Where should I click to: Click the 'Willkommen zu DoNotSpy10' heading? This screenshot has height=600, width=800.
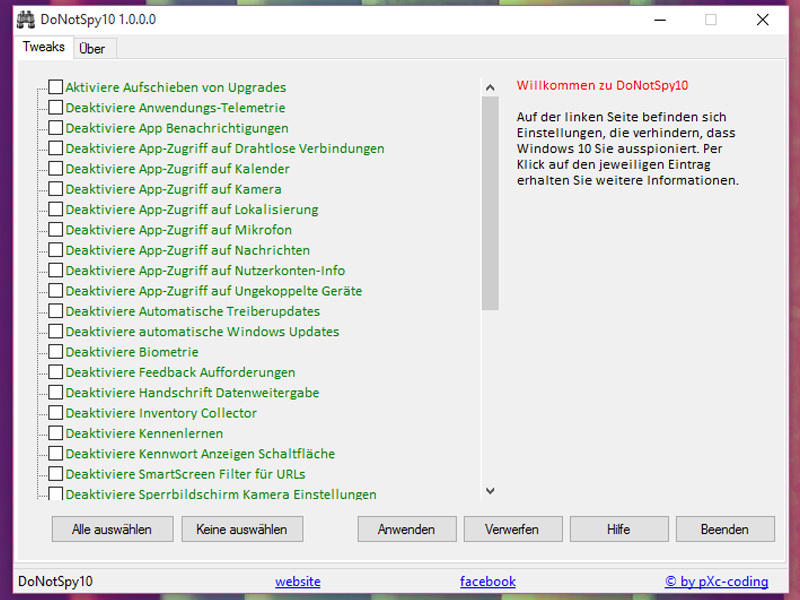pos(603,85)
